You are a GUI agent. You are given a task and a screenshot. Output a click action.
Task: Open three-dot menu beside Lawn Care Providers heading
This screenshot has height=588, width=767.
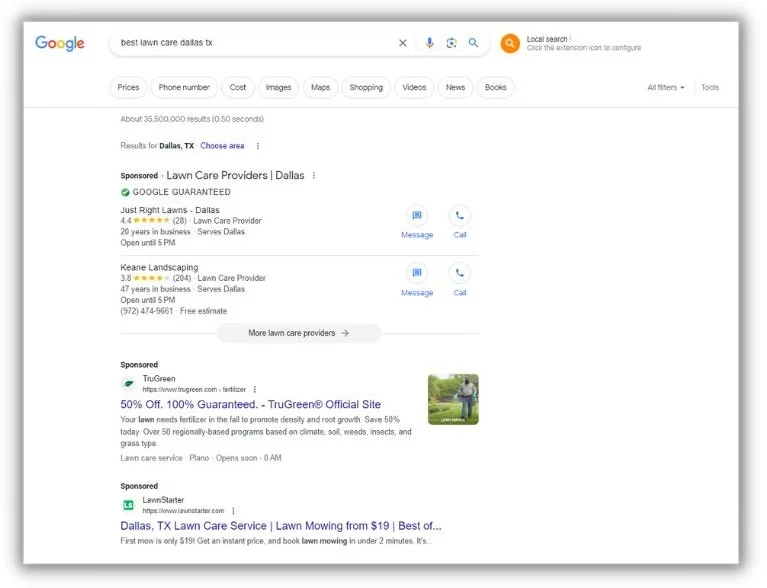coord(314,176)
